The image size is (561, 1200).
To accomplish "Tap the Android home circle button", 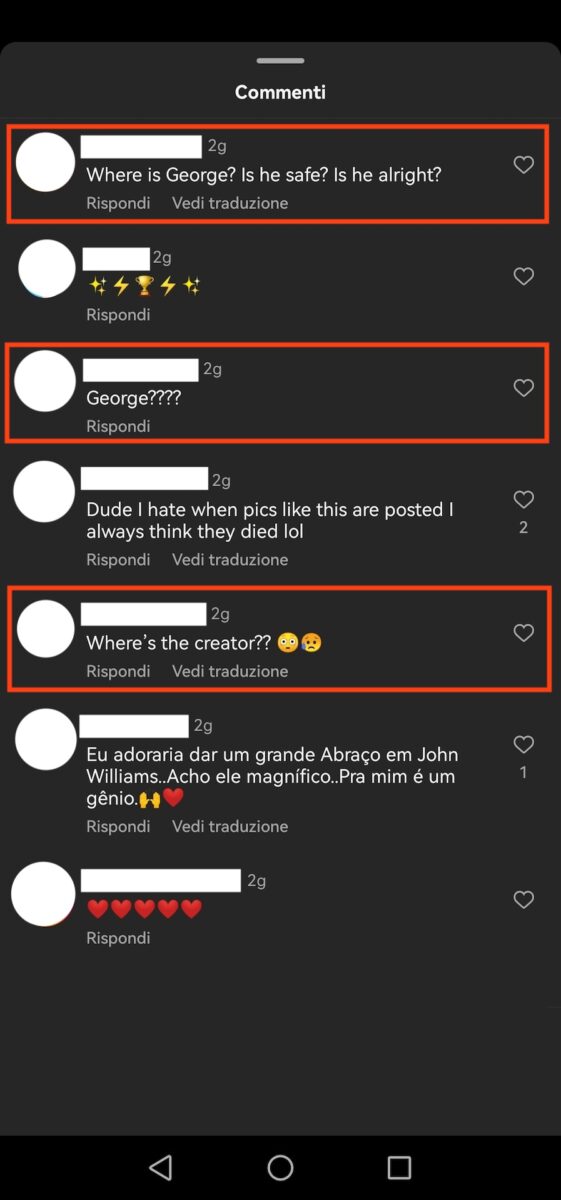I will pos(280,1167).
